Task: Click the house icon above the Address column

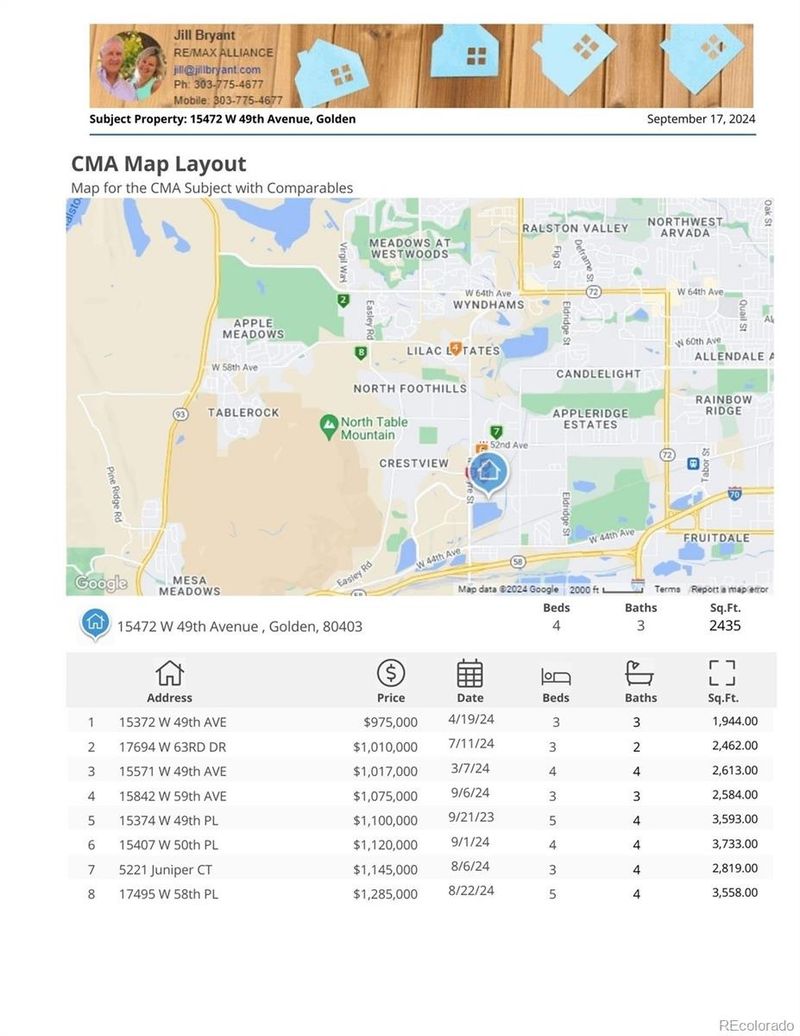Action: (169, 673)
